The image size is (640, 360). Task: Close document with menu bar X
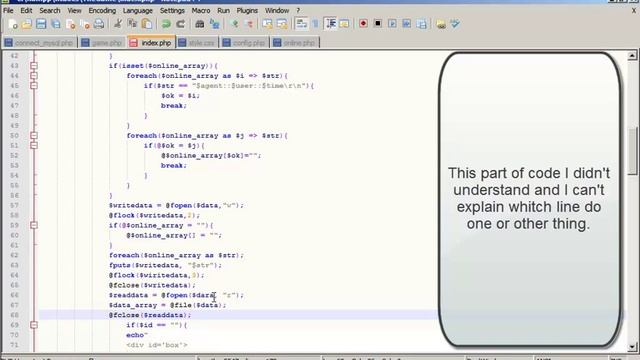pyautogui.click(x=633, y=11)
